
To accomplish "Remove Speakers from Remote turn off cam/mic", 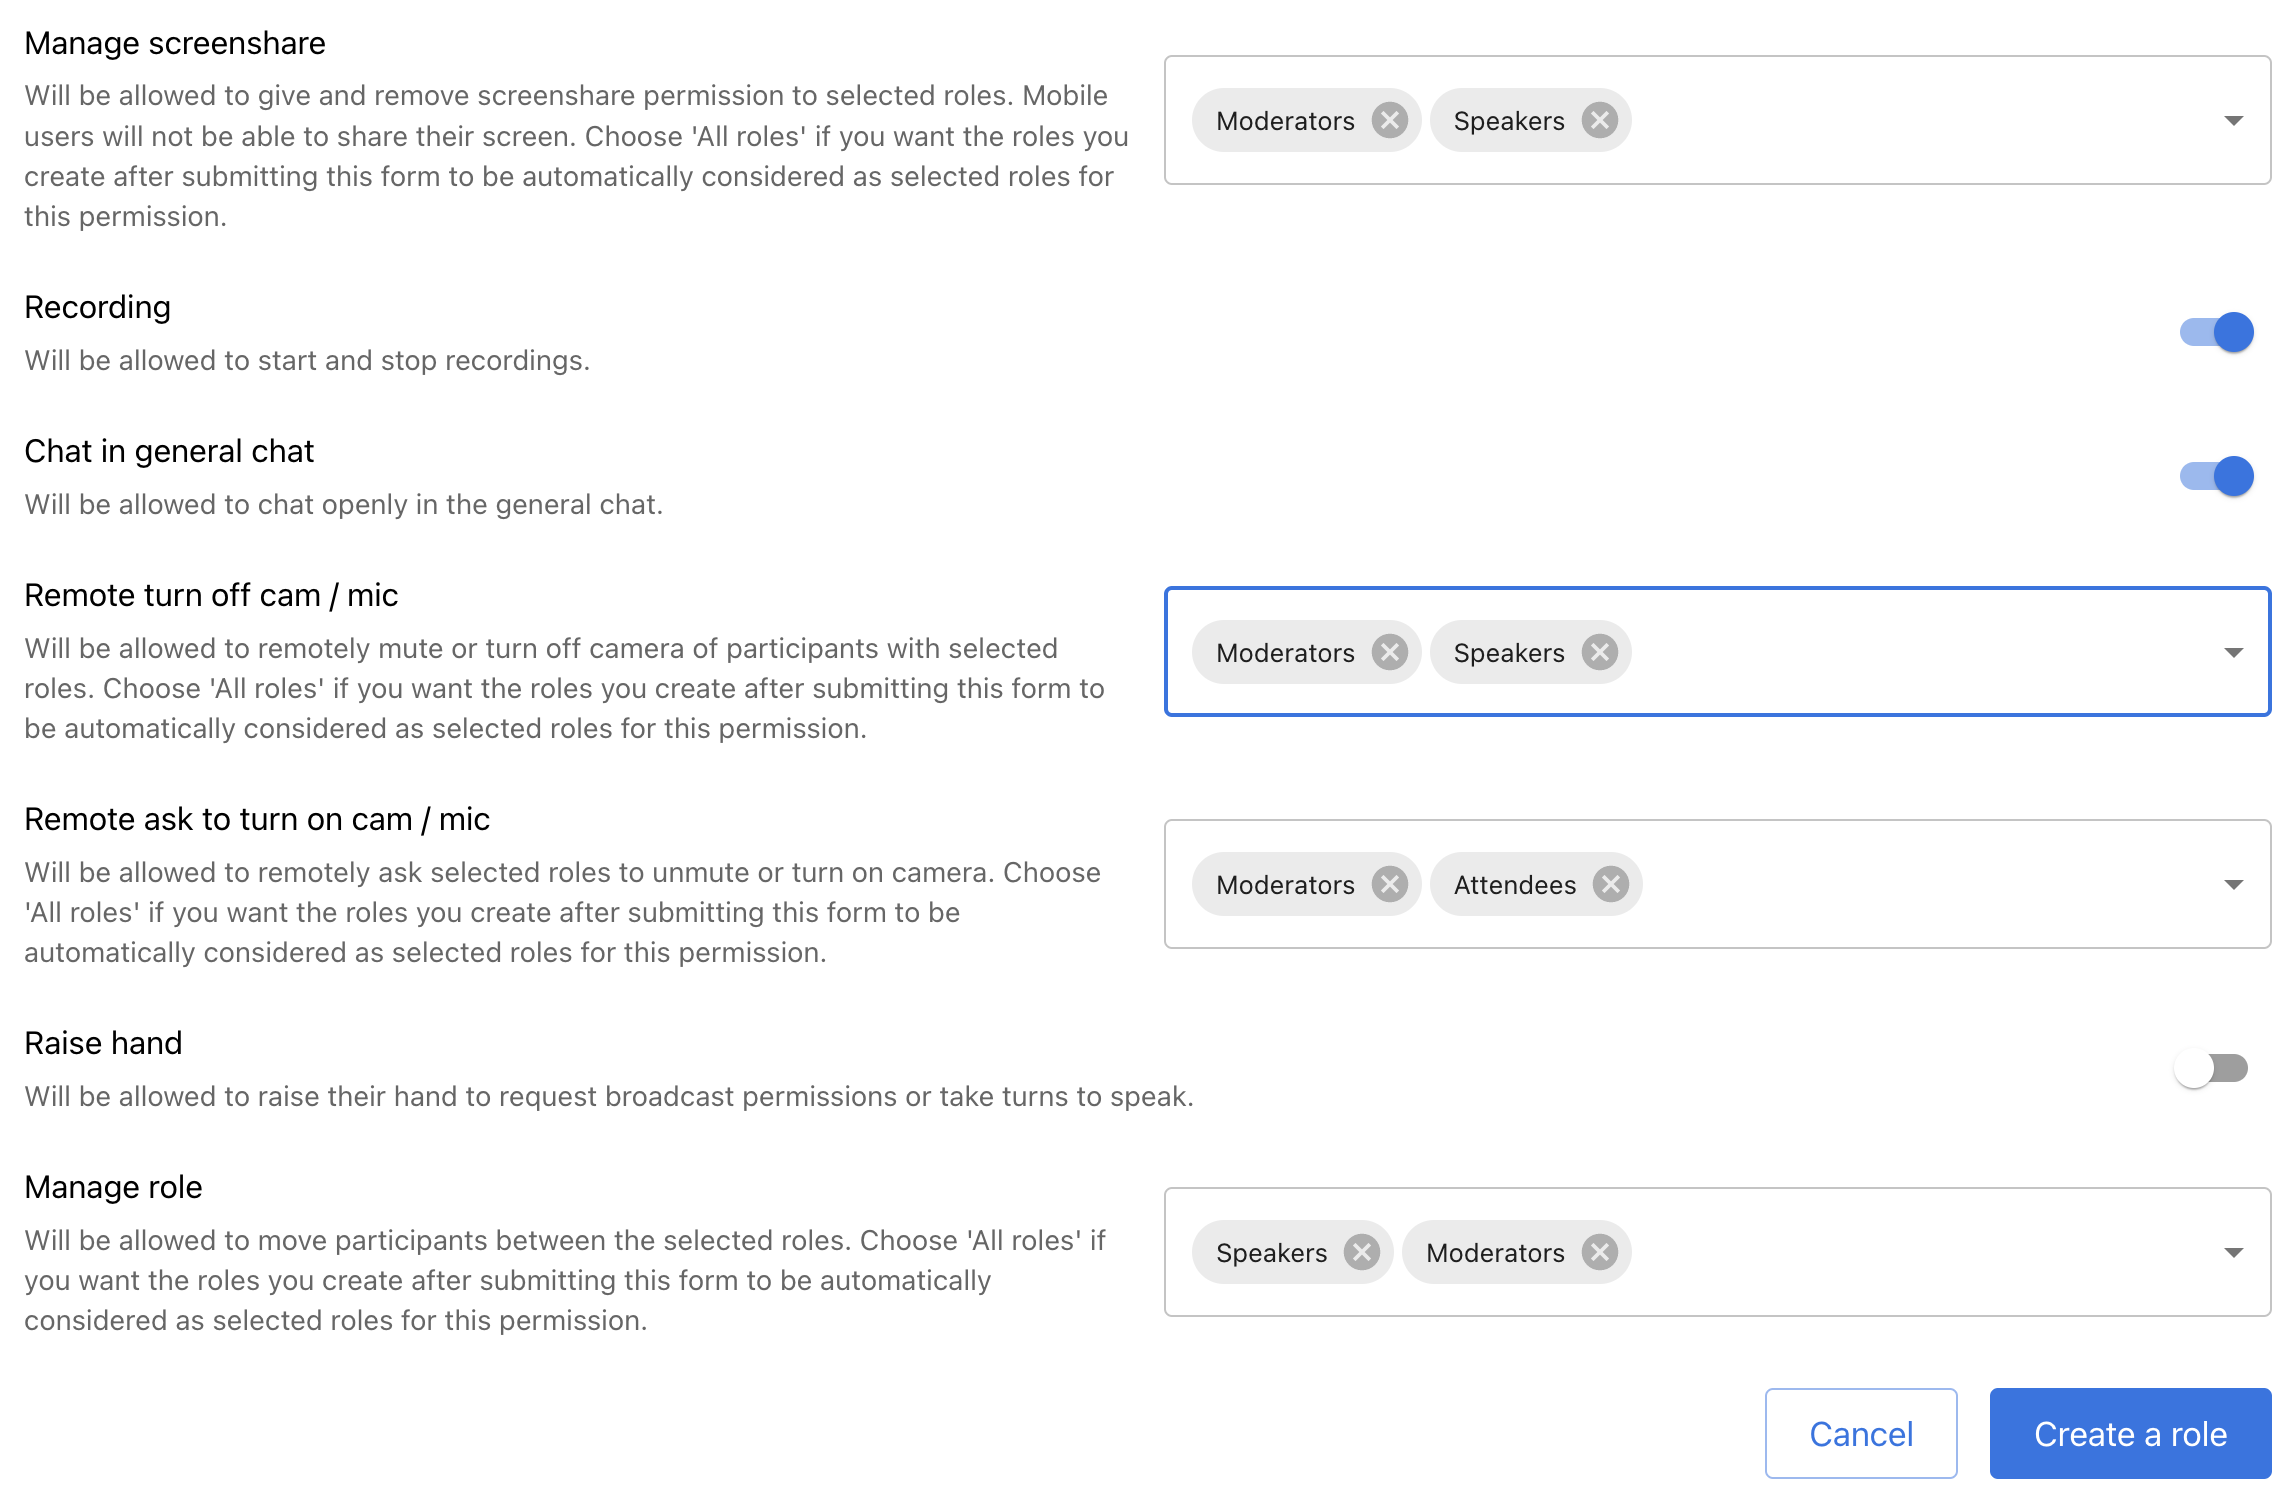I will point(1599,653).
